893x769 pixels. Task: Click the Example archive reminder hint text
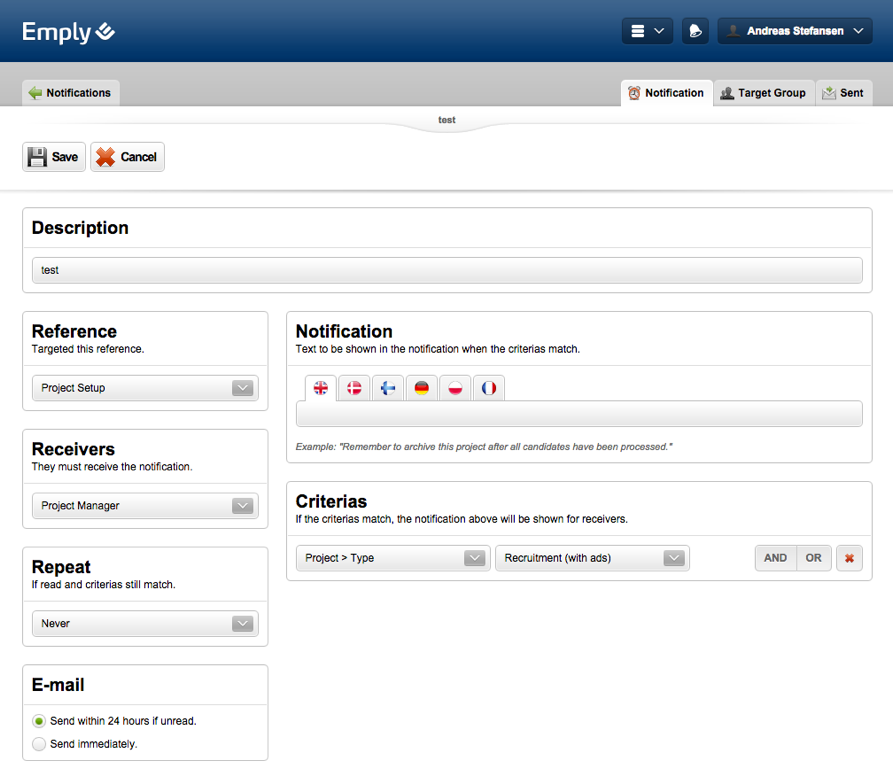point(484,447)
